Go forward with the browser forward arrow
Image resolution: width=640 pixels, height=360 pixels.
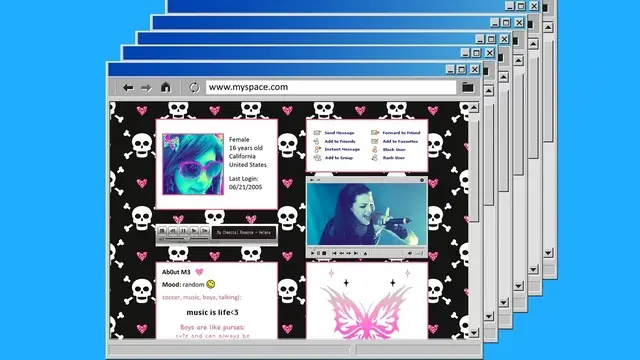pos(146,87)
